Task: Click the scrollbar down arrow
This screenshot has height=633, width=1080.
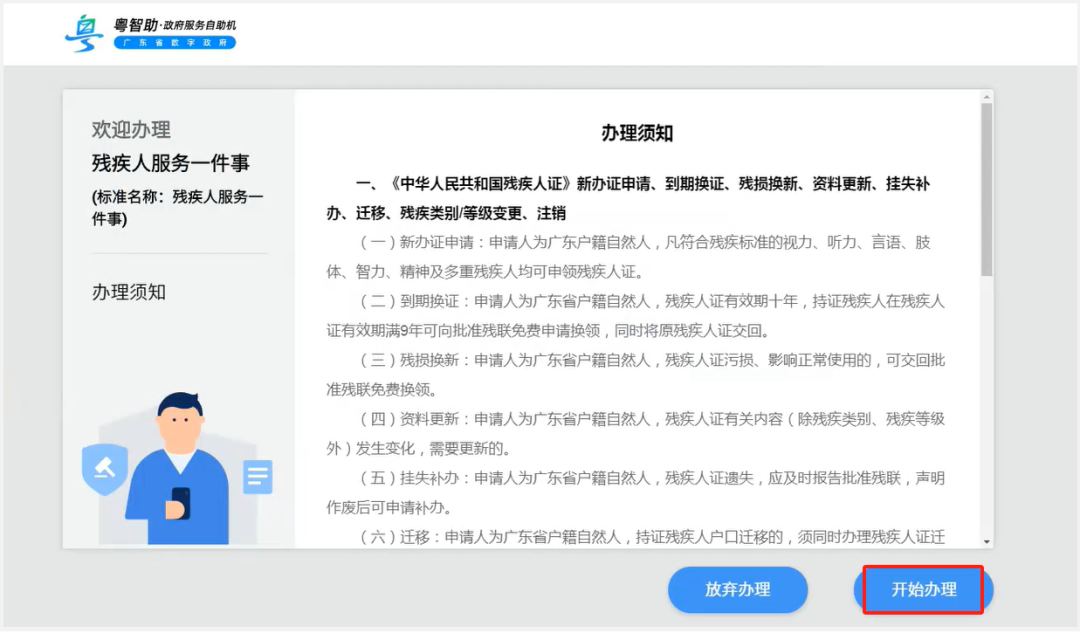Action: [x=988, y=540]
